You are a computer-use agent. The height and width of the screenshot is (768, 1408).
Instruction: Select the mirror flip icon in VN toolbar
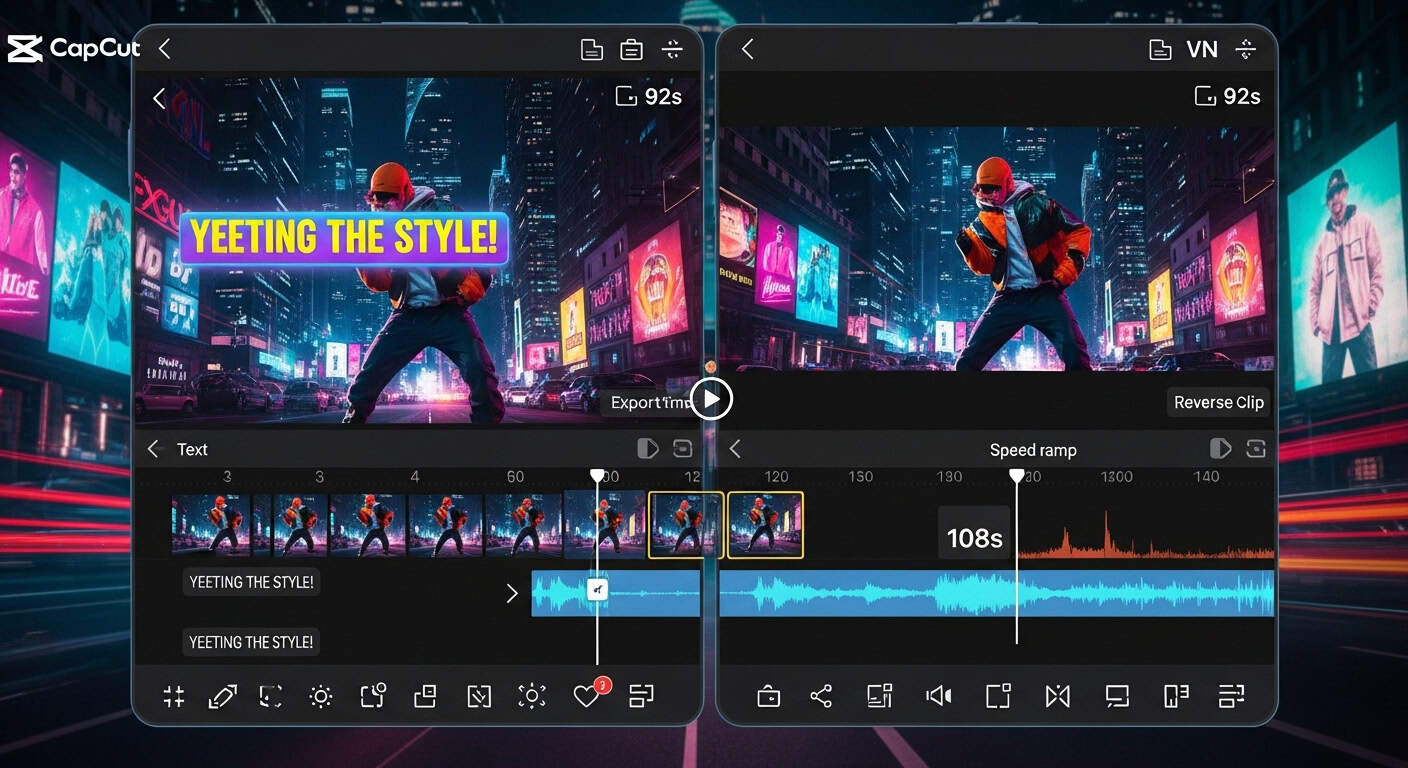pyautogui.click(x=1057, y=696)
